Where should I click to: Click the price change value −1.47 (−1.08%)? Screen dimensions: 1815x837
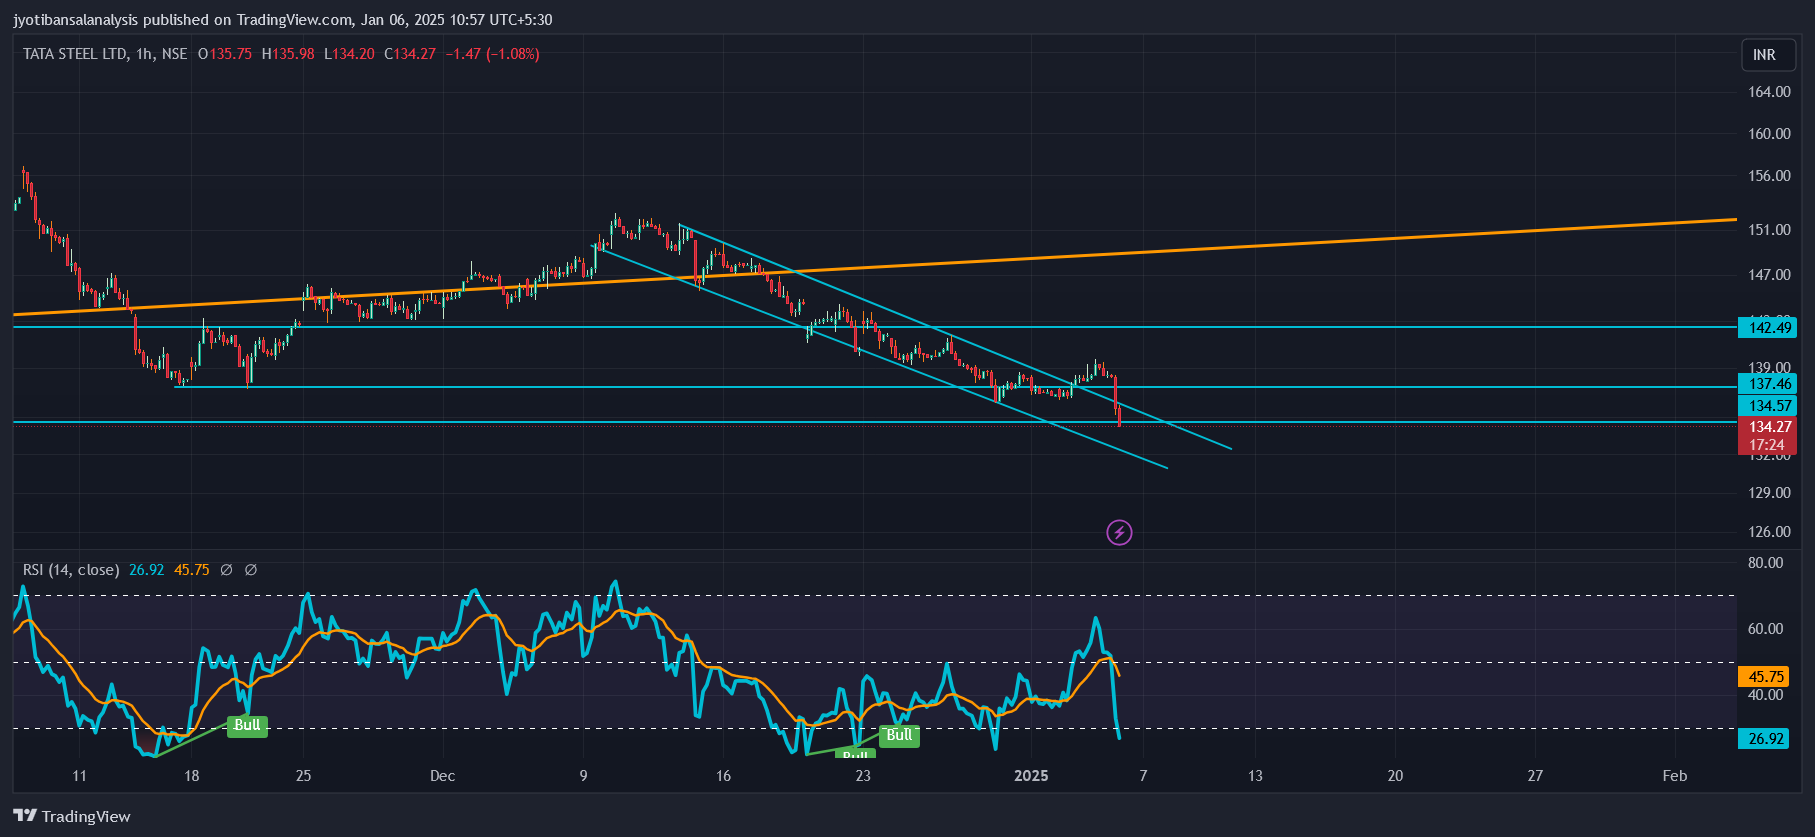493,54
